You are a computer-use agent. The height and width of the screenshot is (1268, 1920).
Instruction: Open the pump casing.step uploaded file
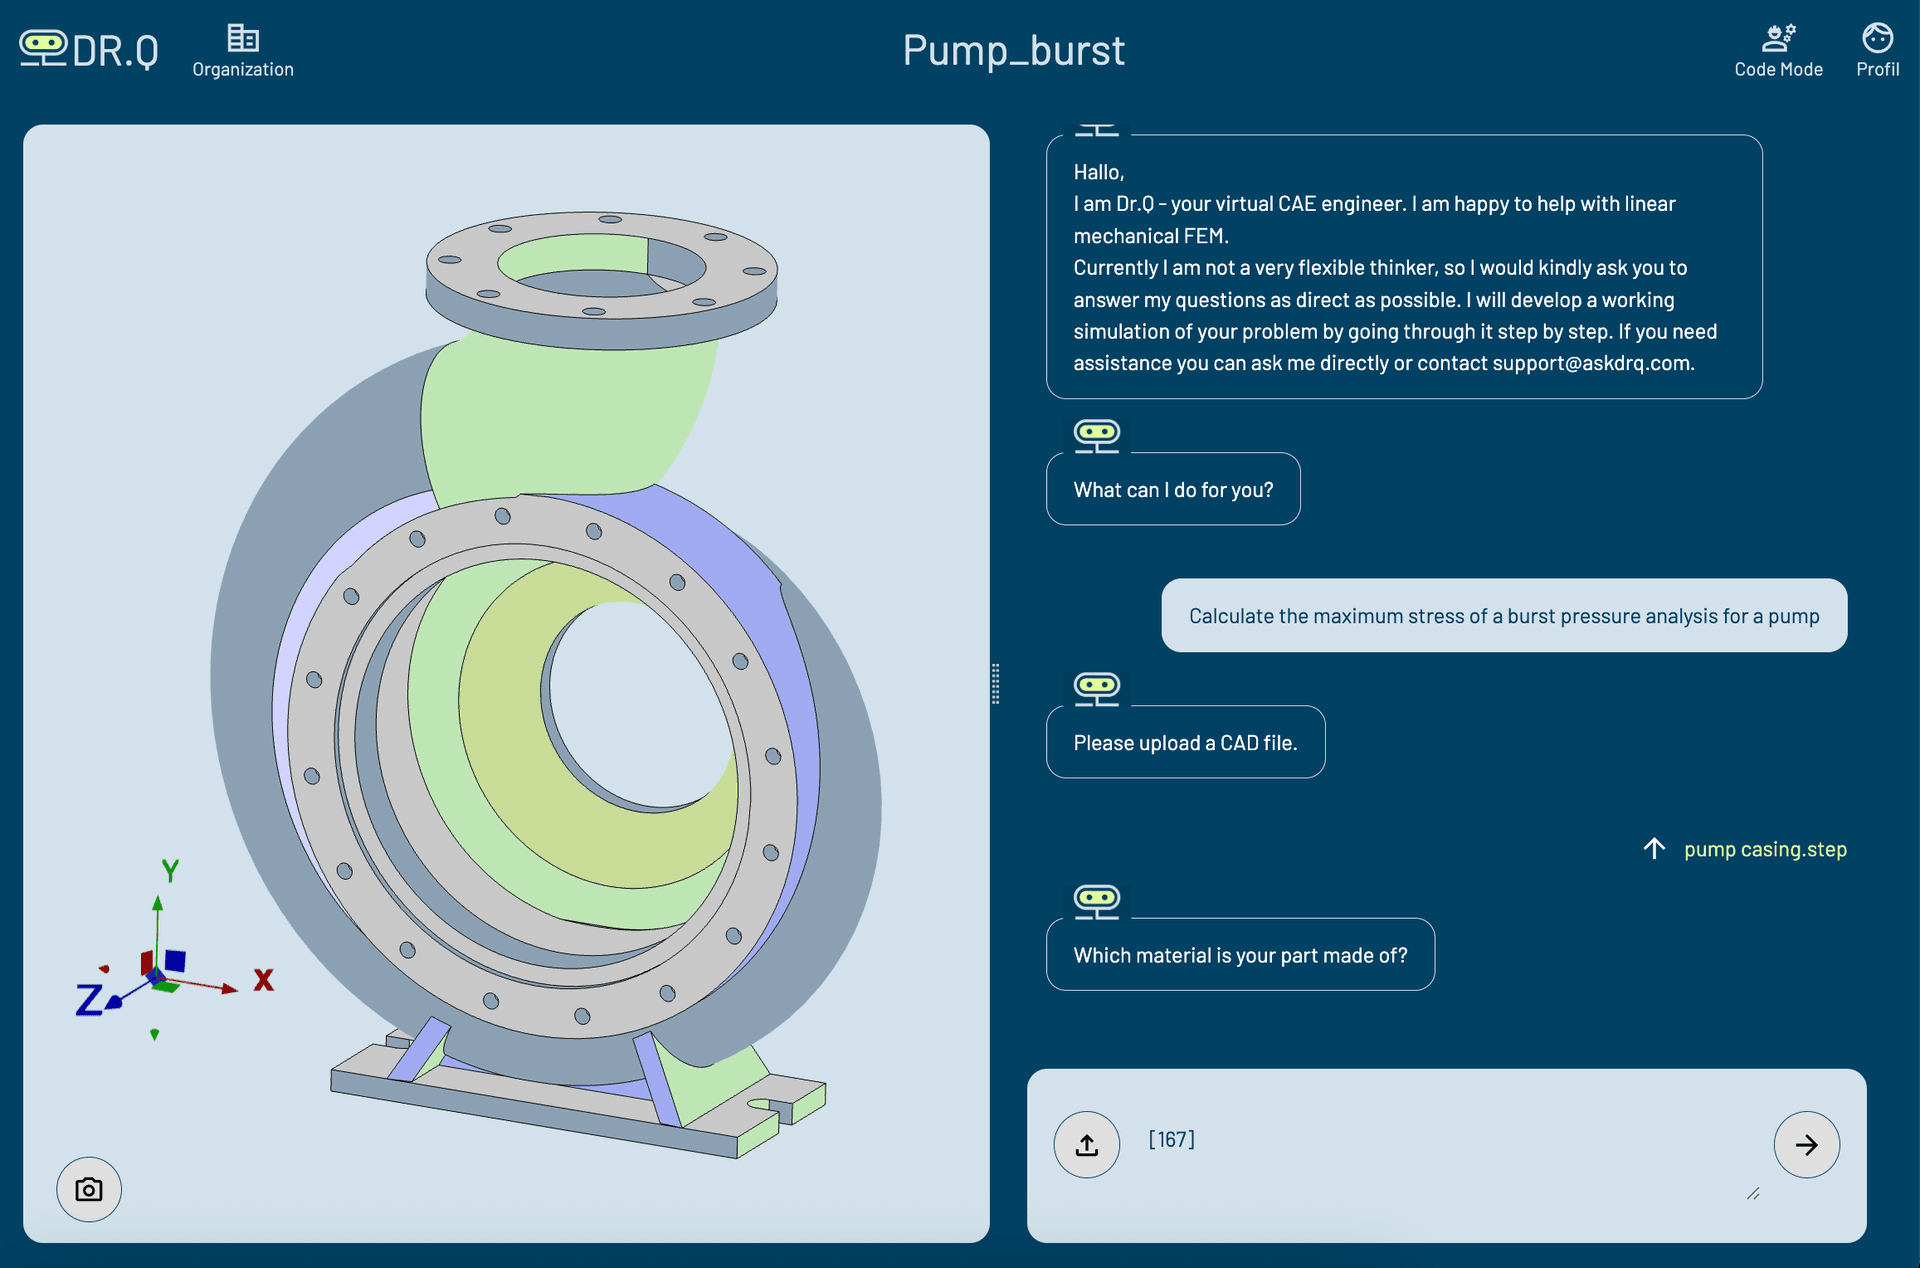(1765, 849)
